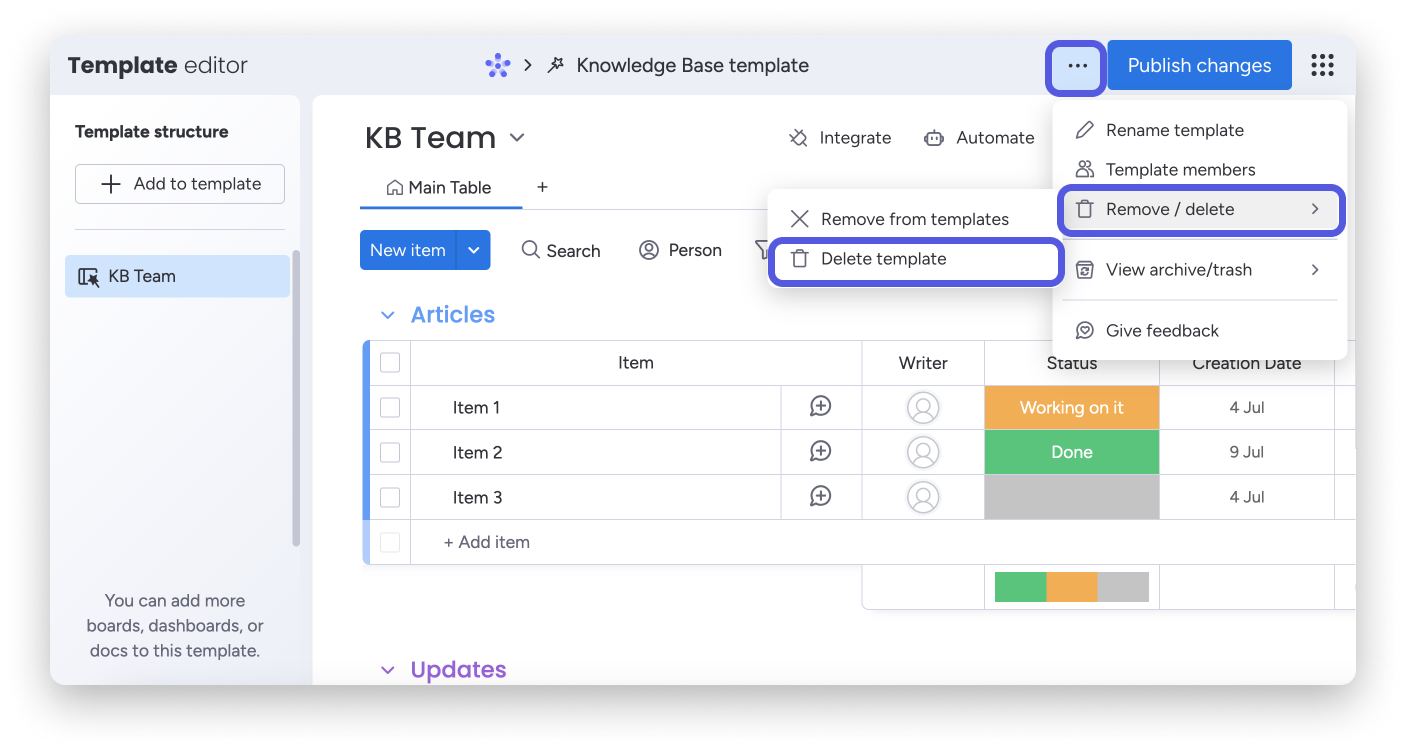Viewport: 1406px width, 750px height.
Task: Click the orange Working on it status swatch
Action: coord(1071,407)
